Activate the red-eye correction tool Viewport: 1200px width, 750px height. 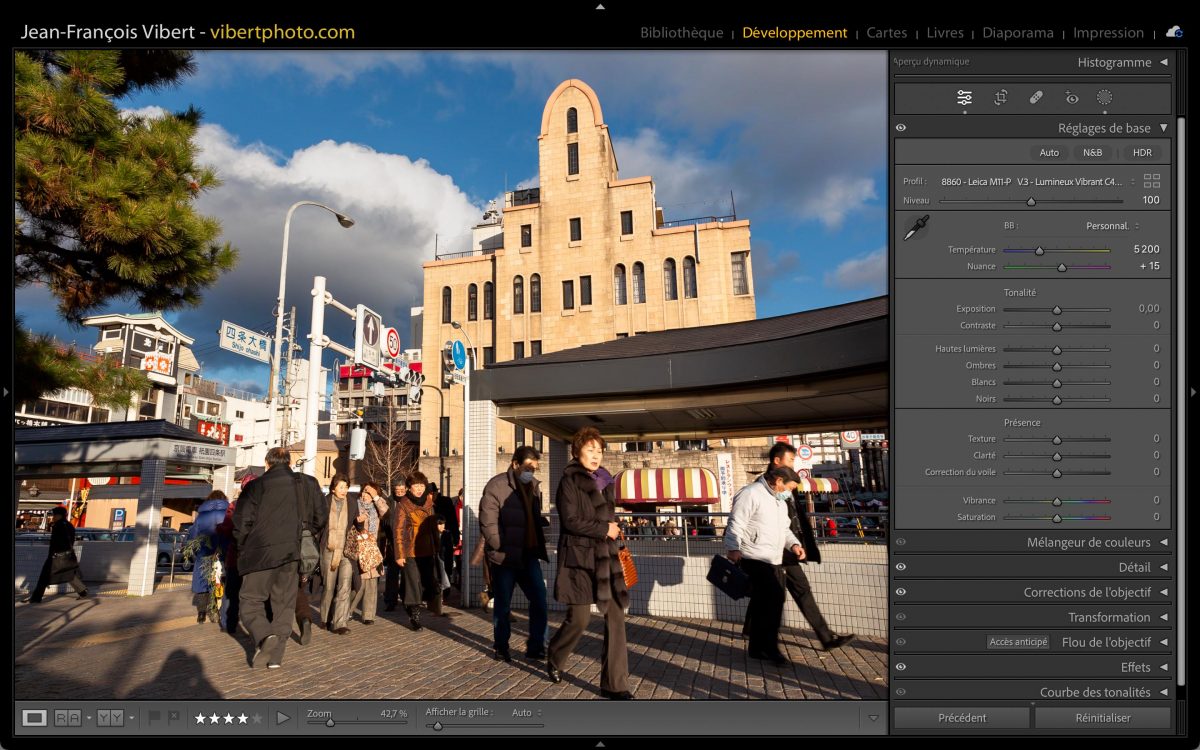(x=1072, y=97)
